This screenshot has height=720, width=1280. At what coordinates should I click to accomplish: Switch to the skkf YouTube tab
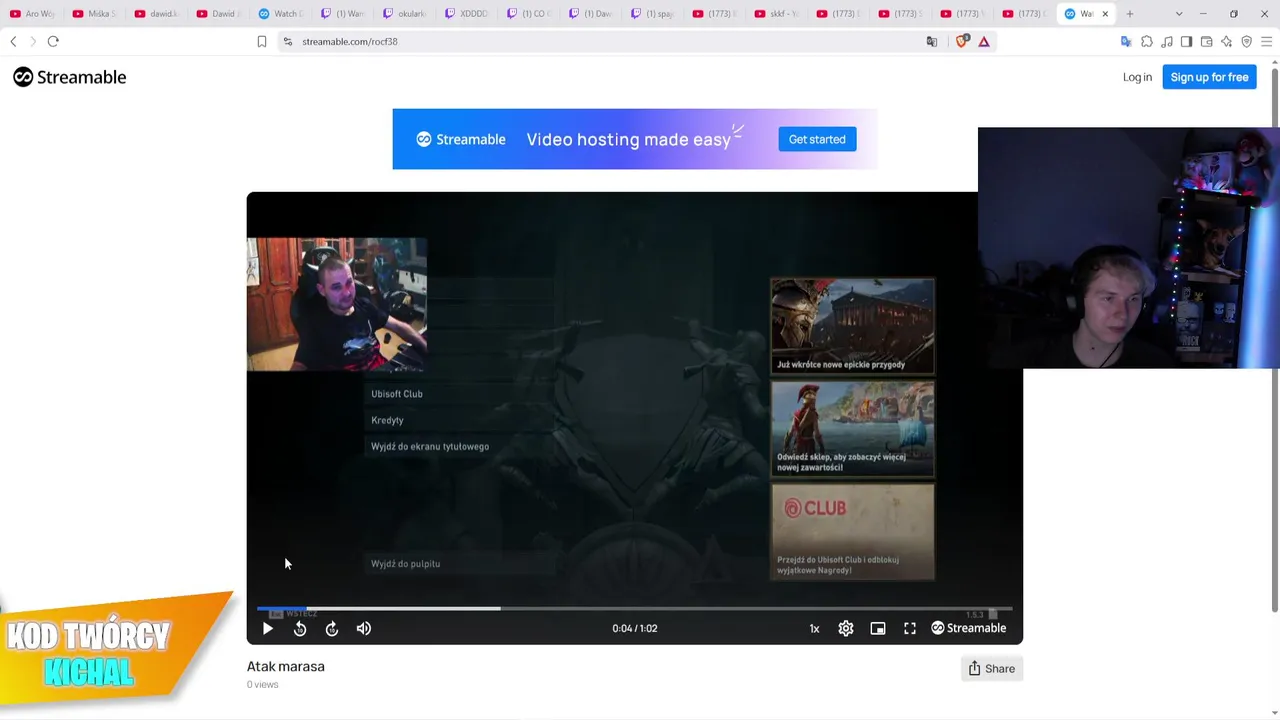[x=776, y=14]
